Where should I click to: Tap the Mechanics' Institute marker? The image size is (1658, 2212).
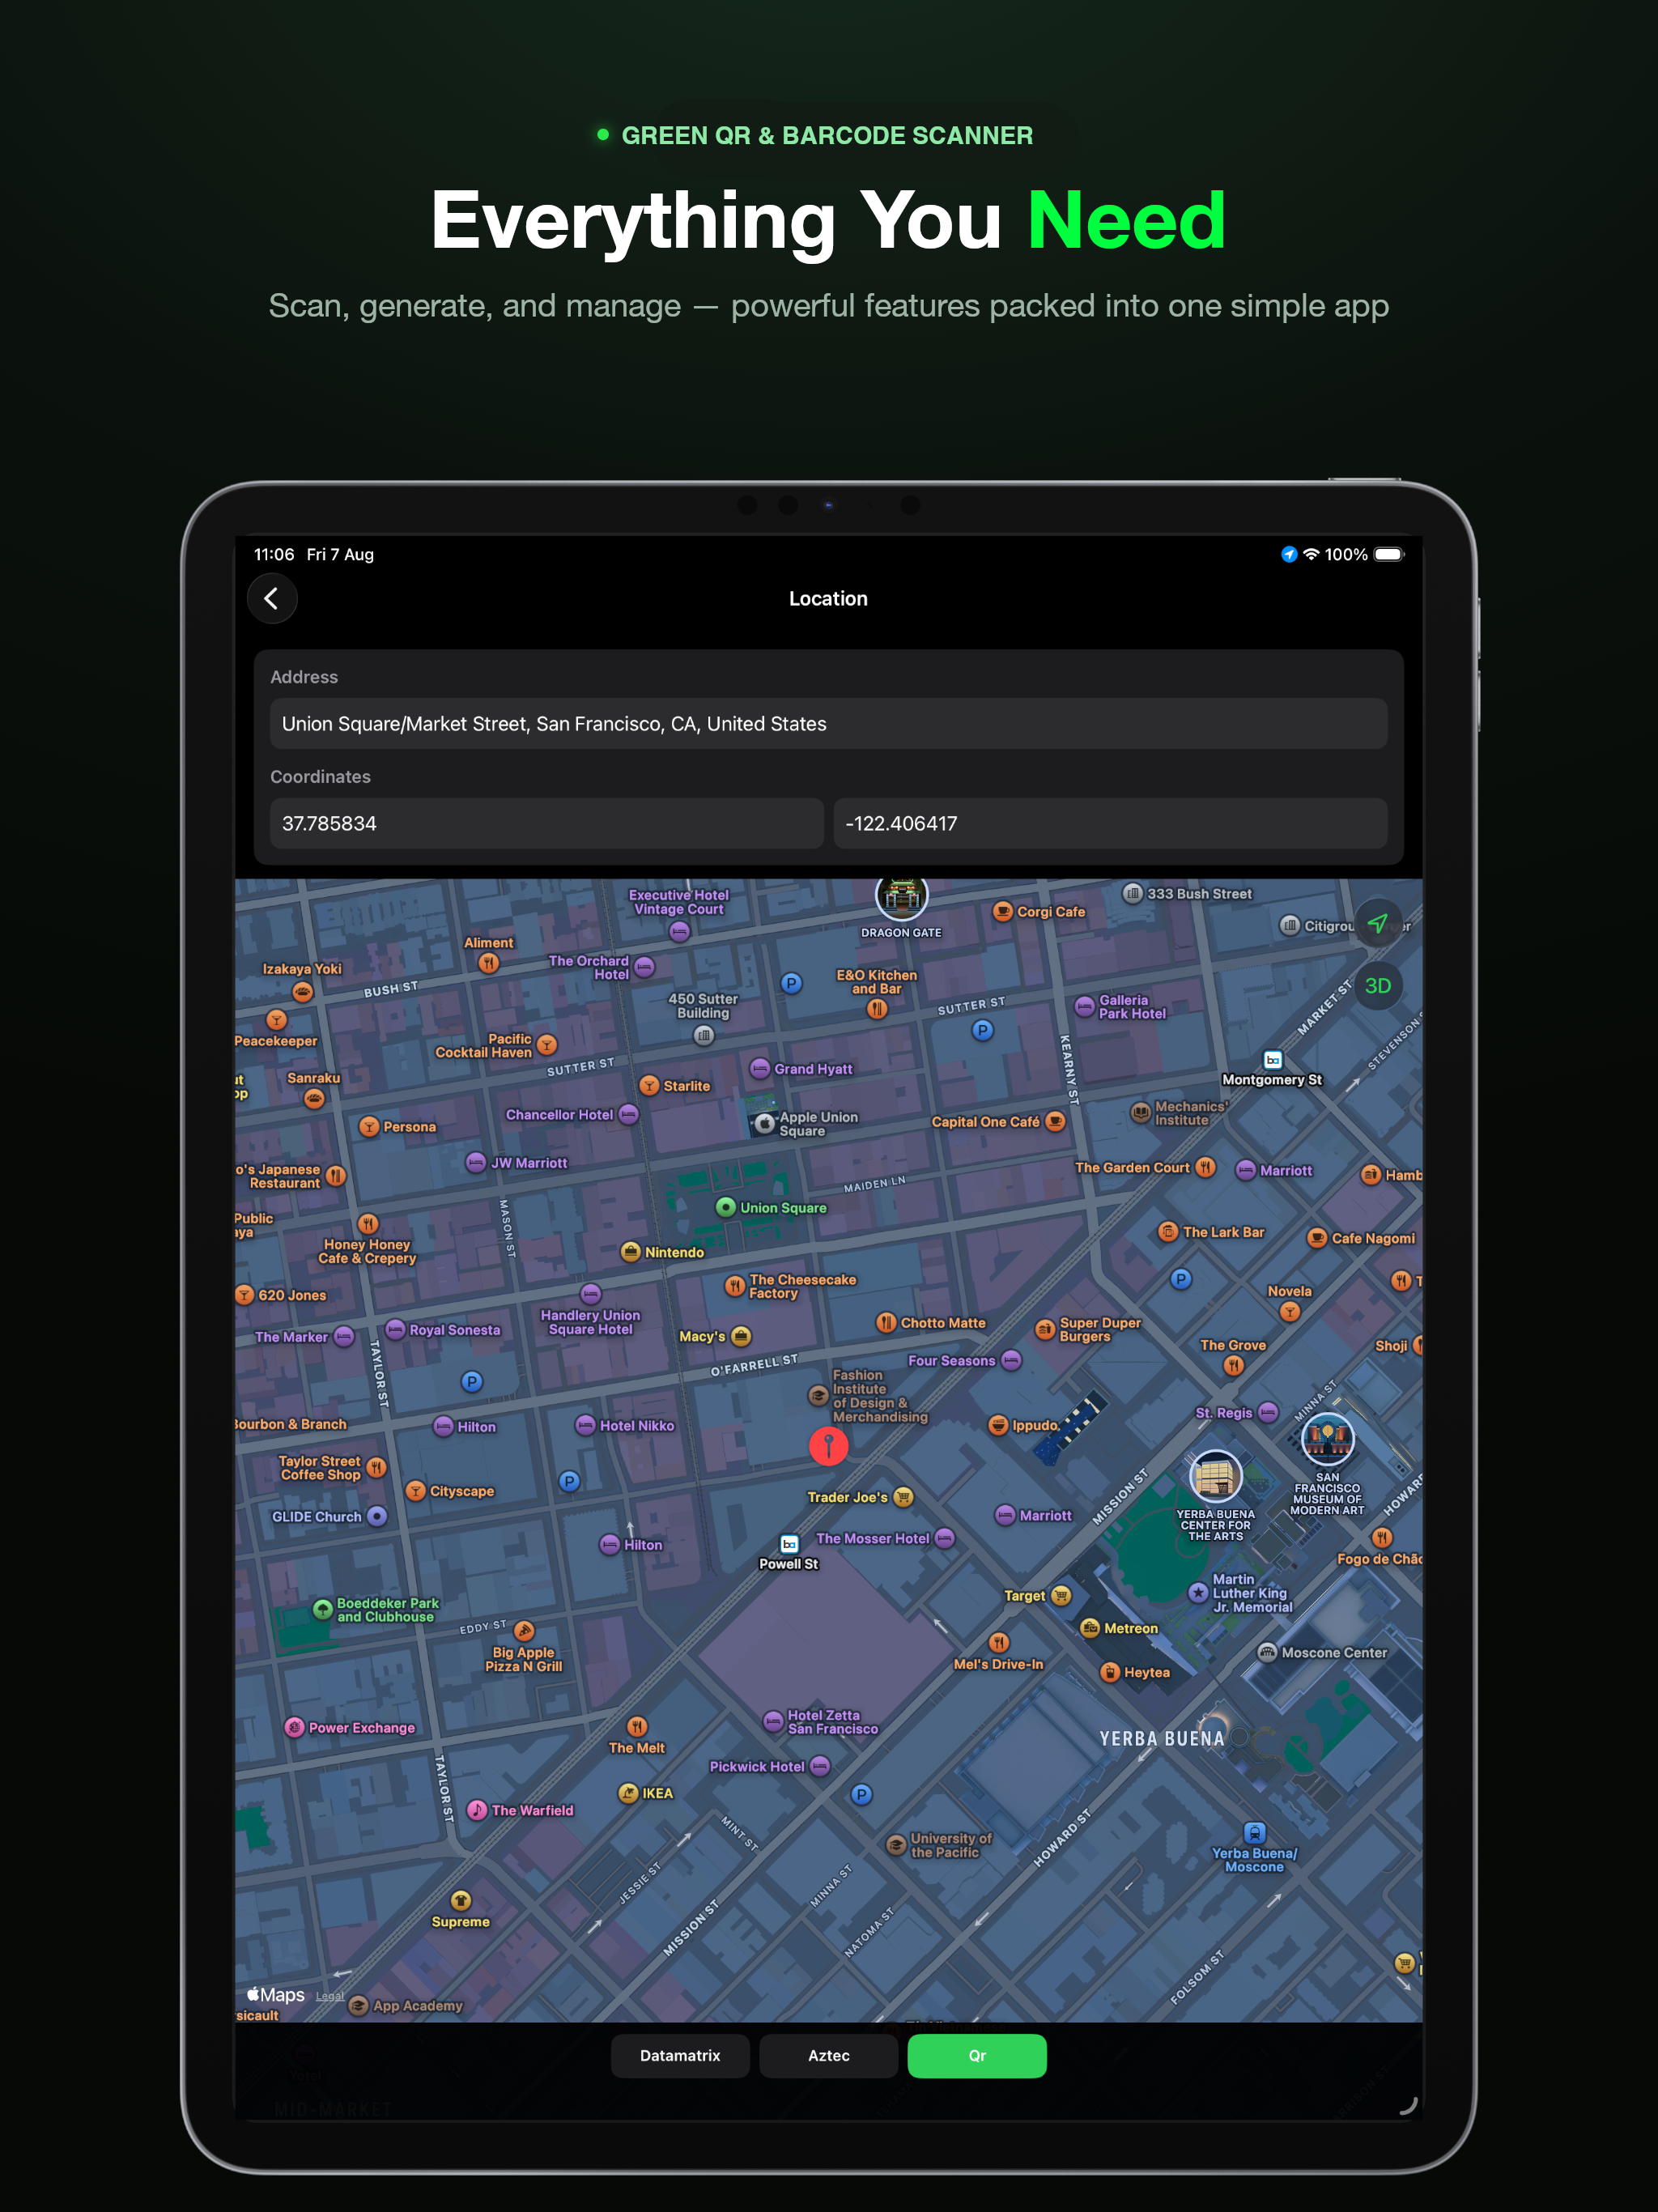pyautogui.click(x=1140, y=1113)
